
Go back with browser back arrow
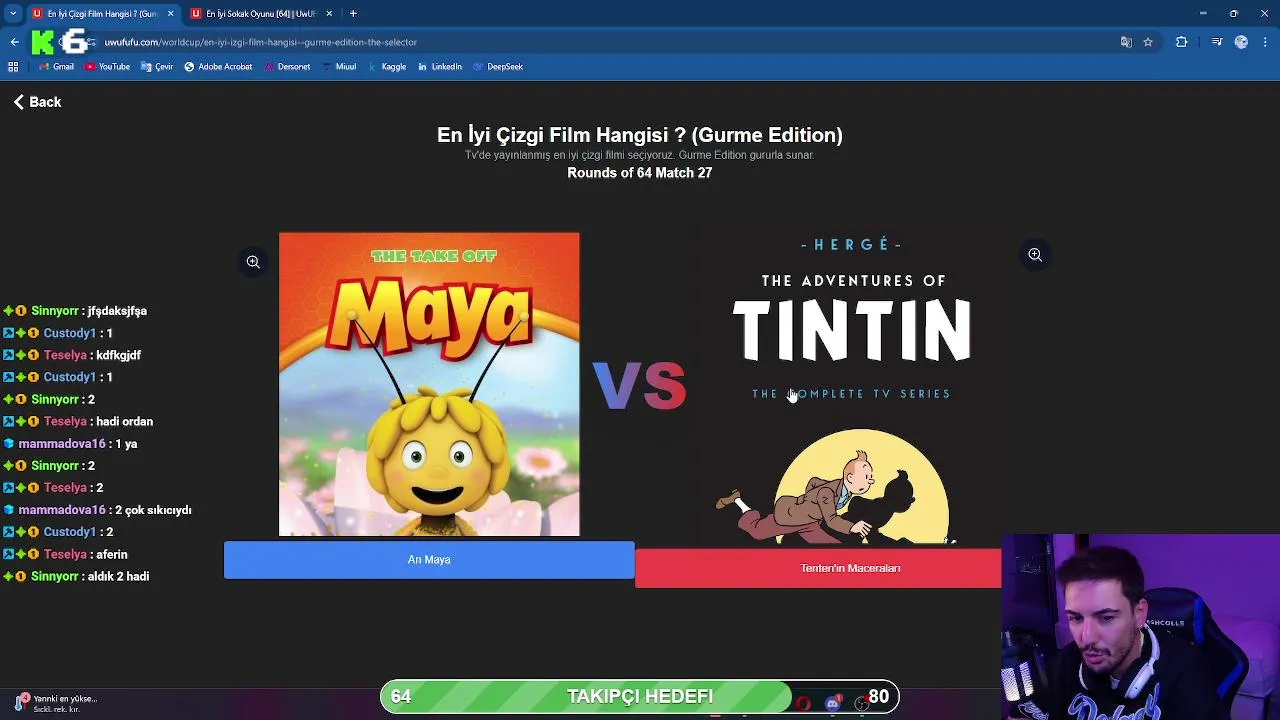(x=14, y=42)
